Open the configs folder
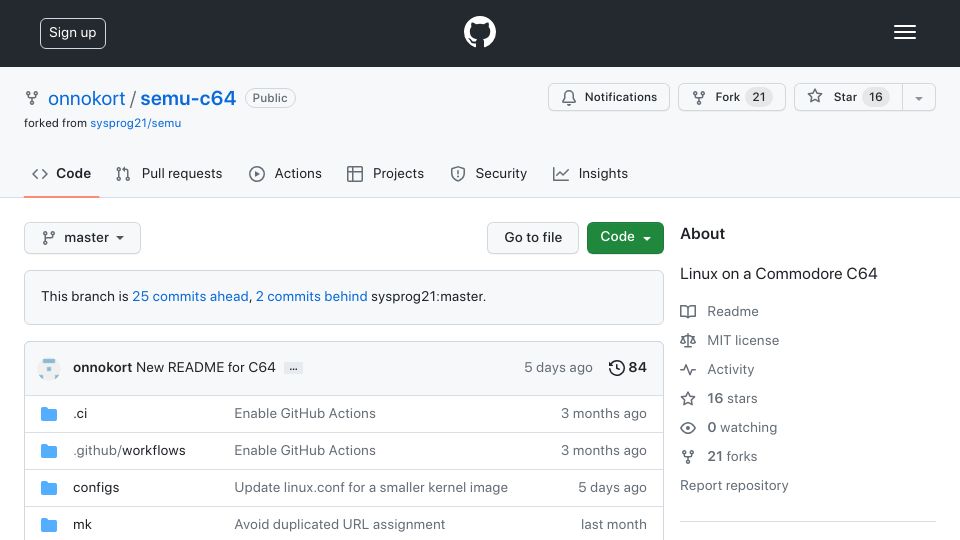Viewport: 960px width, 540px height. [96, 487]
